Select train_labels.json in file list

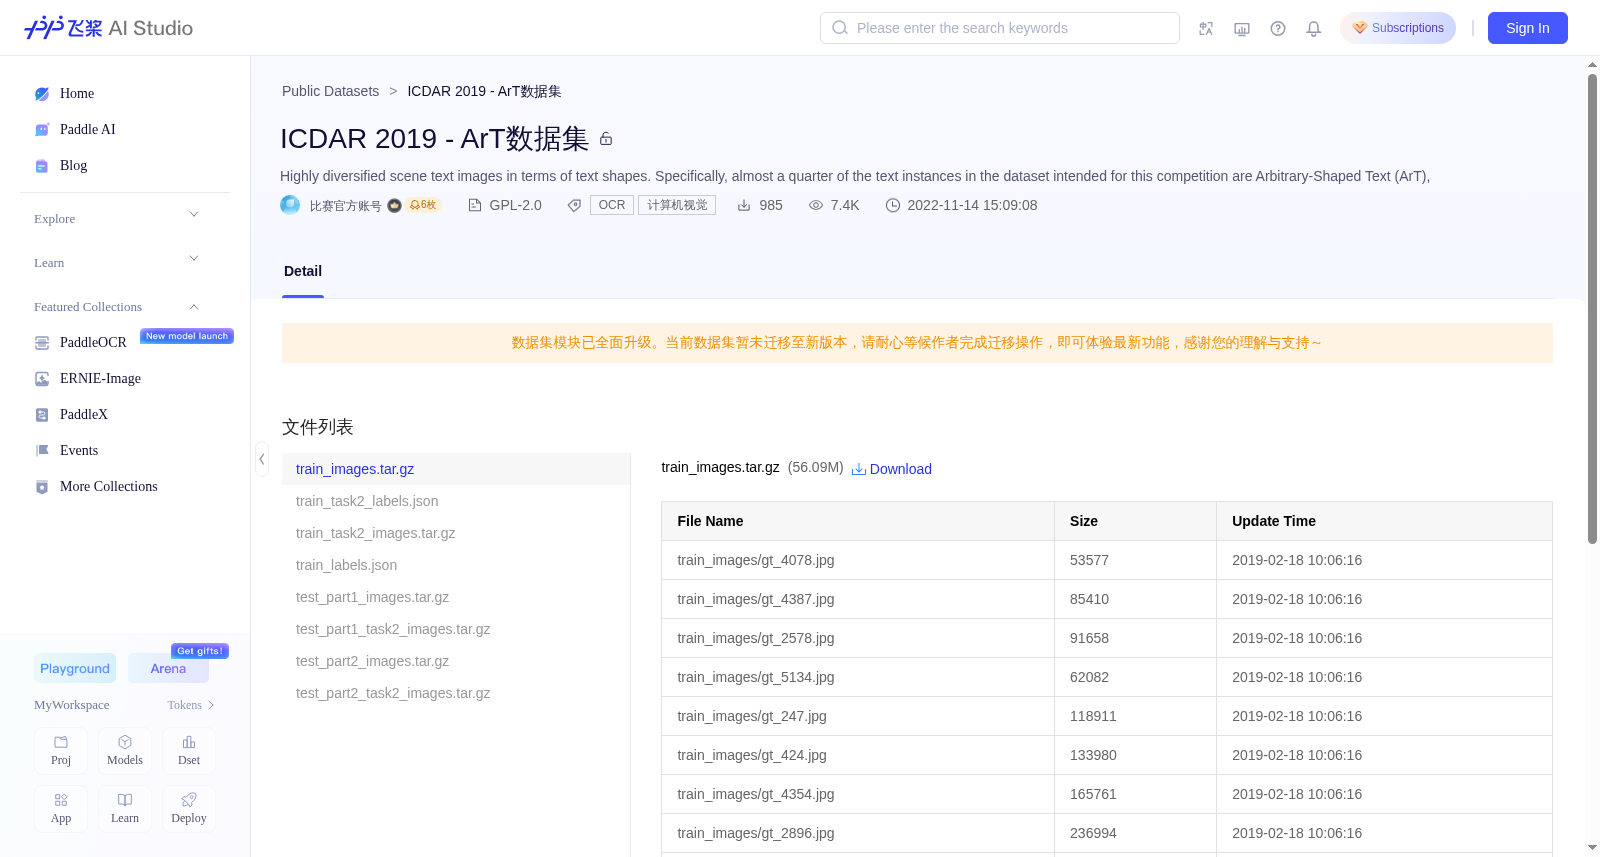click(456, 565)
